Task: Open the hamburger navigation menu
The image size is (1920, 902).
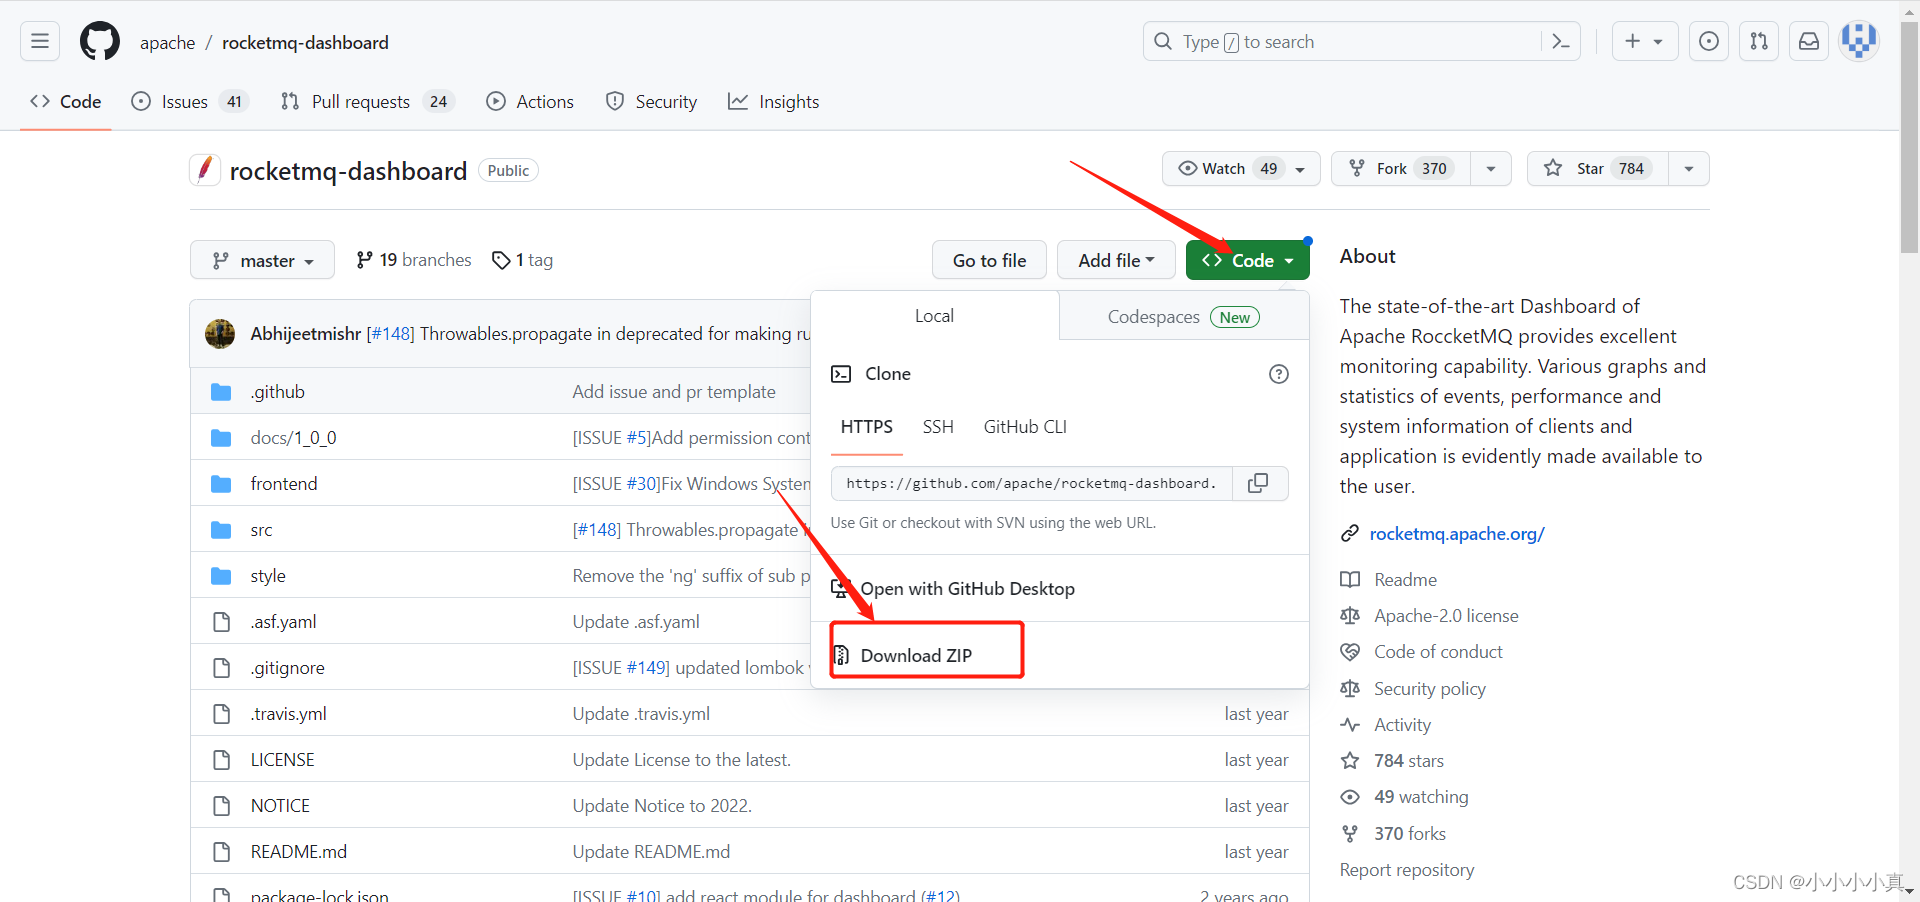Action: click(x=40, y=41)
